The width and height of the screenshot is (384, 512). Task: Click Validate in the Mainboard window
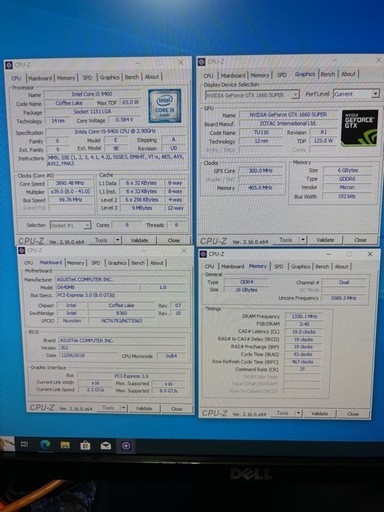pos(144,408)
